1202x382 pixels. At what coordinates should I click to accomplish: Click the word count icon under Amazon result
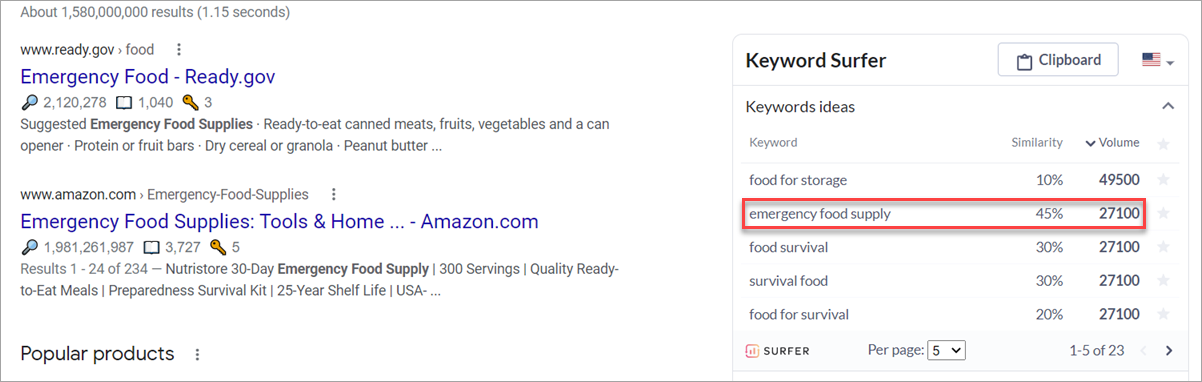152,247
